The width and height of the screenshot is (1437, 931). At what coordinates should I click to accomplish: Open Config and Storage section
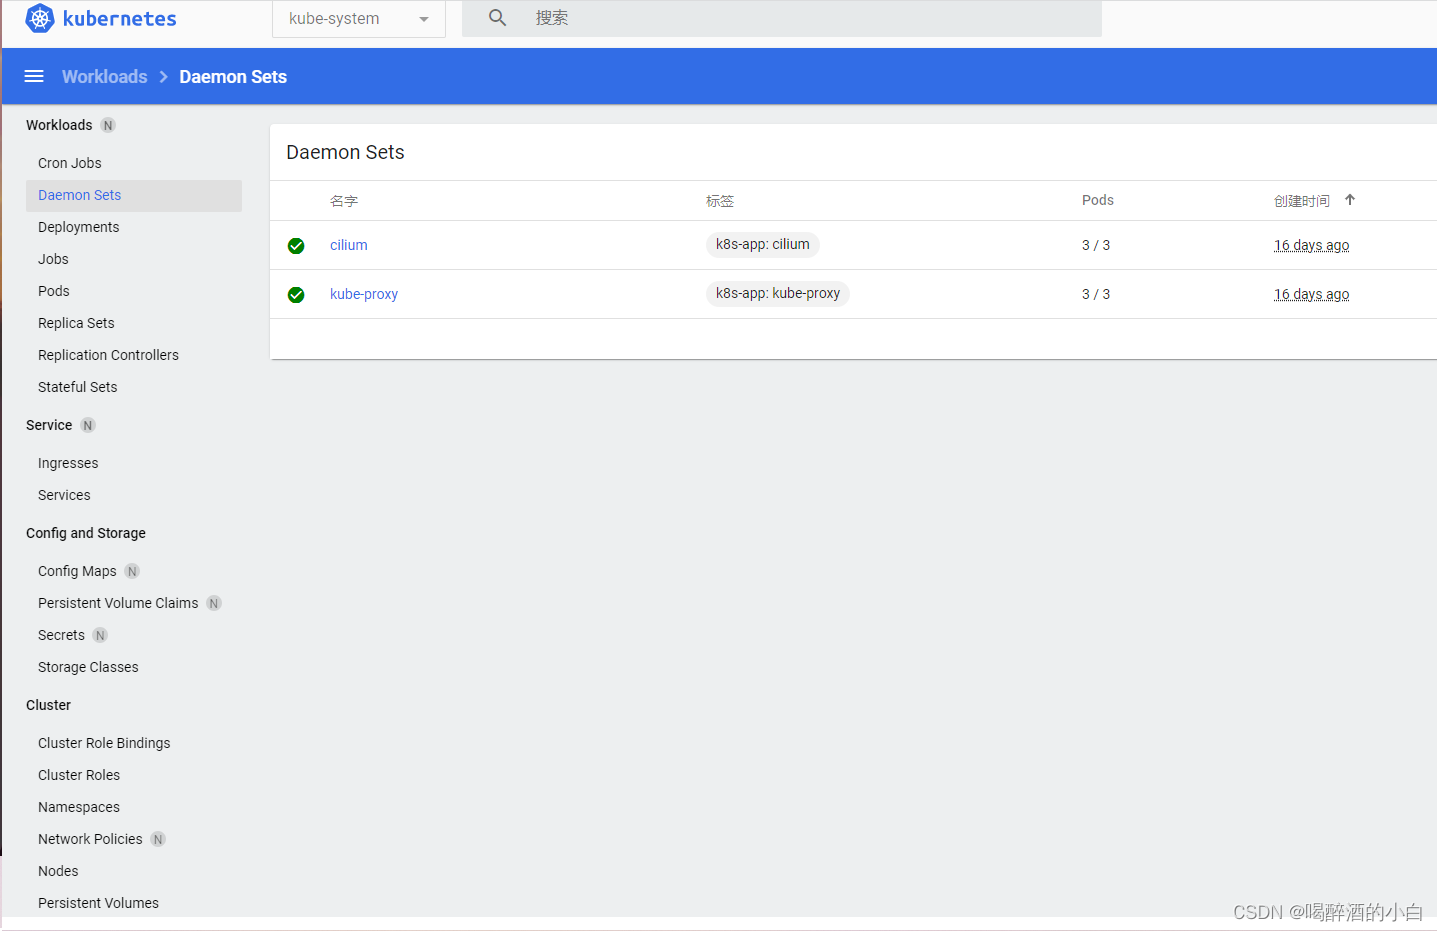pos(86,533)
